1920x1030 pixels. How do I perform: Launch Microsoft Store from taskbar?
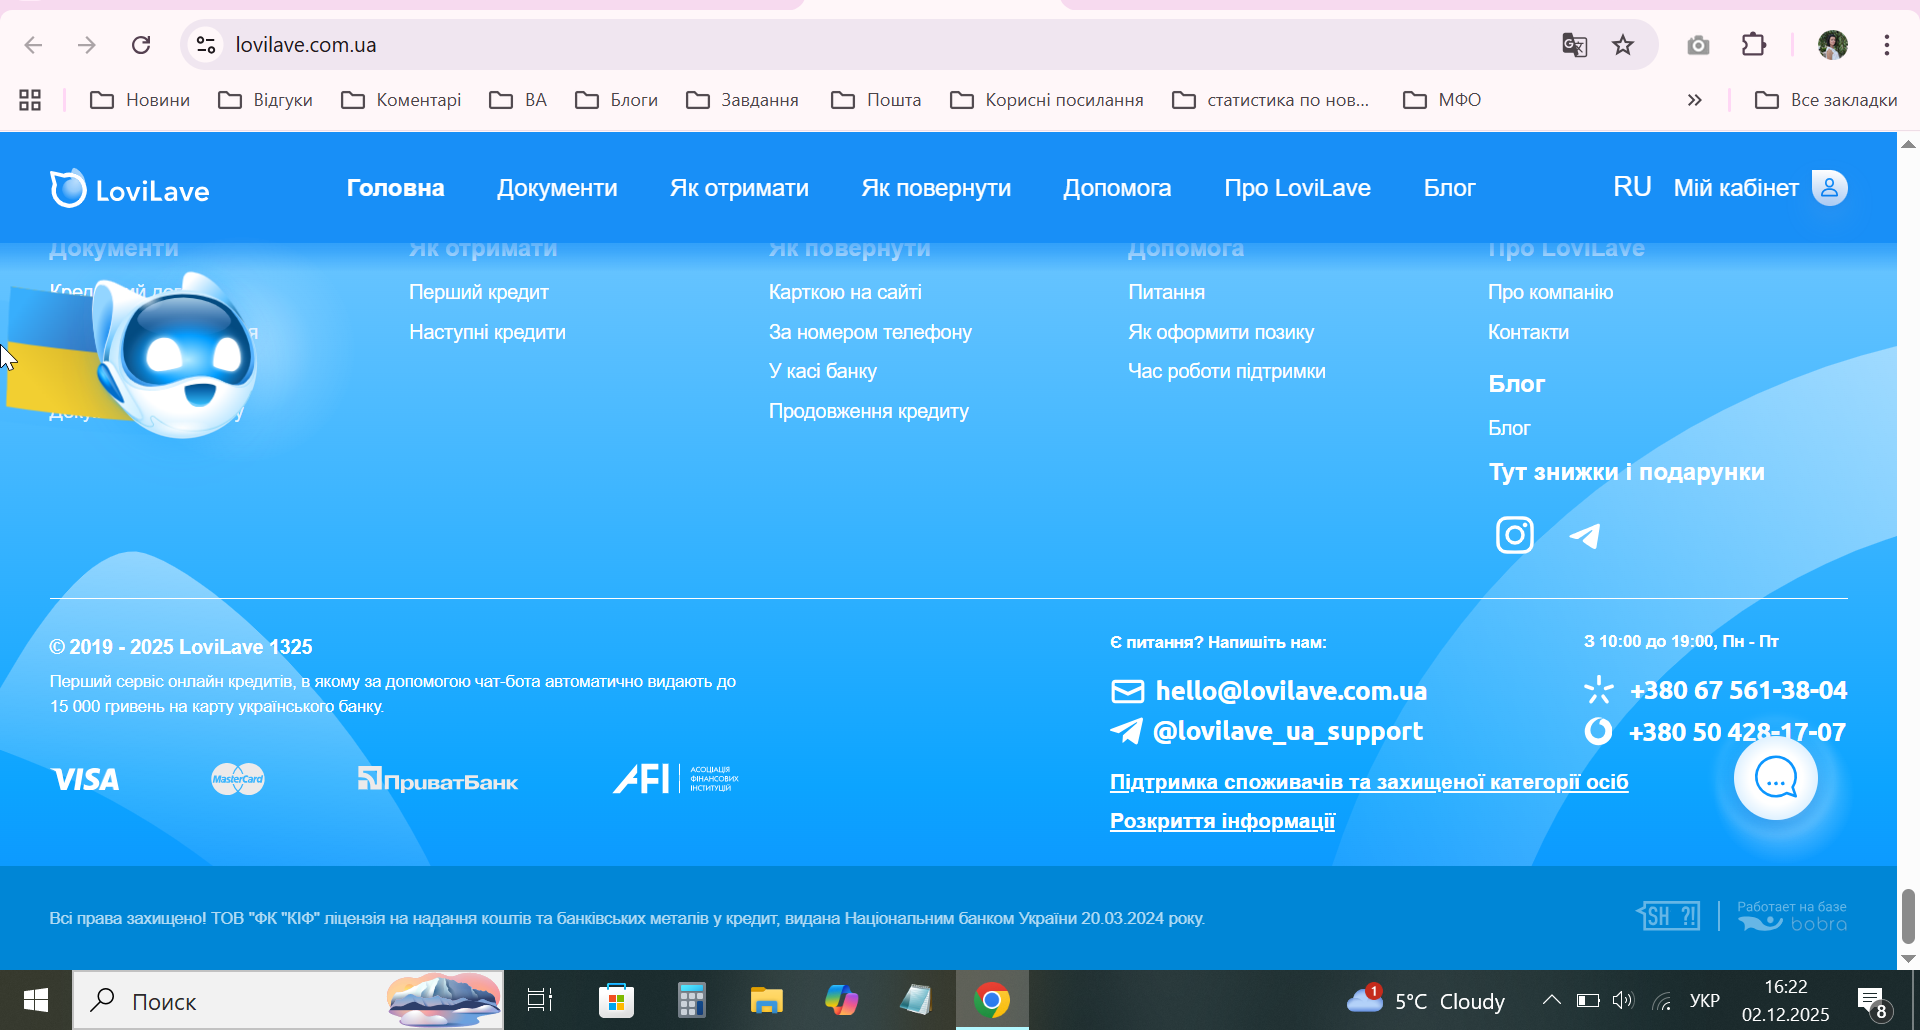tap(616, 1000)
